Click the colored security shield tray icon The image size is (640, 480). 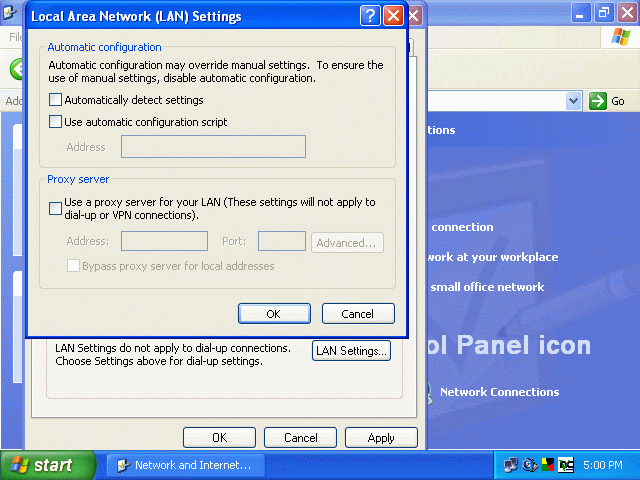point(548,465)
